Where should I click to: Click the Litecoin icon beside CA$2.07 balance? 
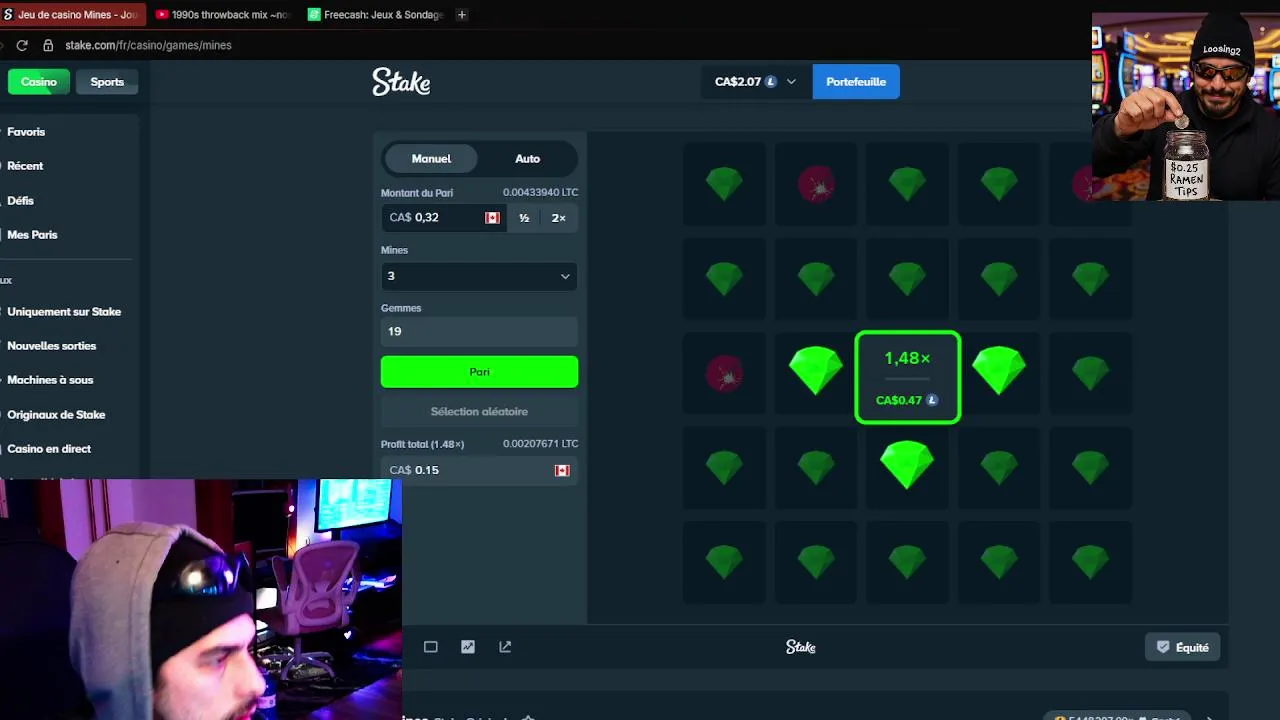tap(771, 82)
